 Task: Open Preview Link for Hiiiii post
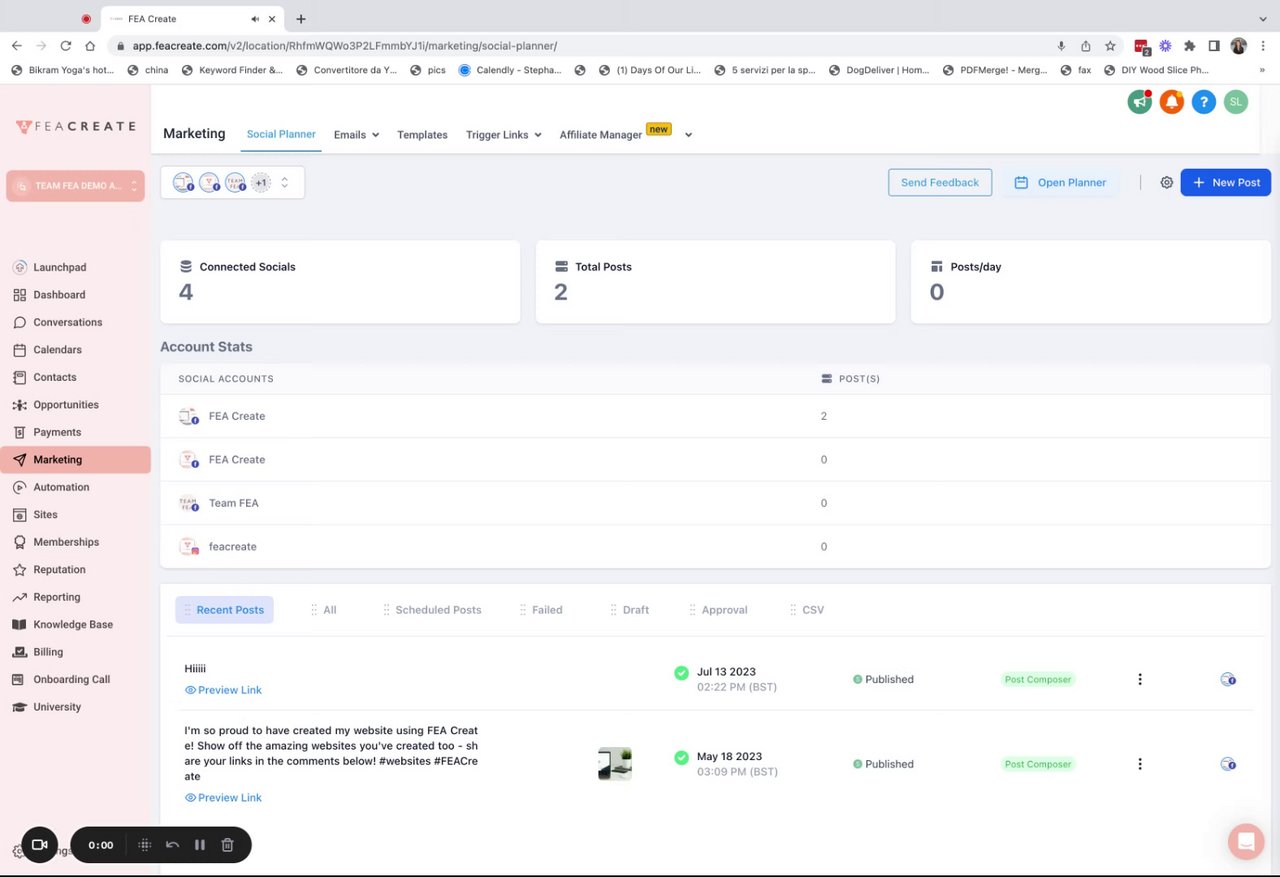point(223,690)
